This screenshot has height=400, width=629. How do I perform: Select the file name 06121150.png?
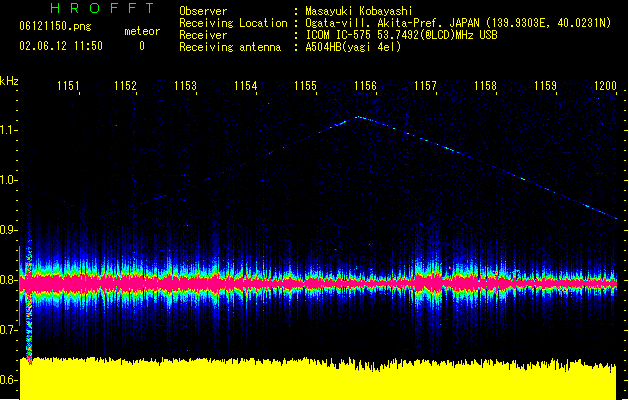55,26
